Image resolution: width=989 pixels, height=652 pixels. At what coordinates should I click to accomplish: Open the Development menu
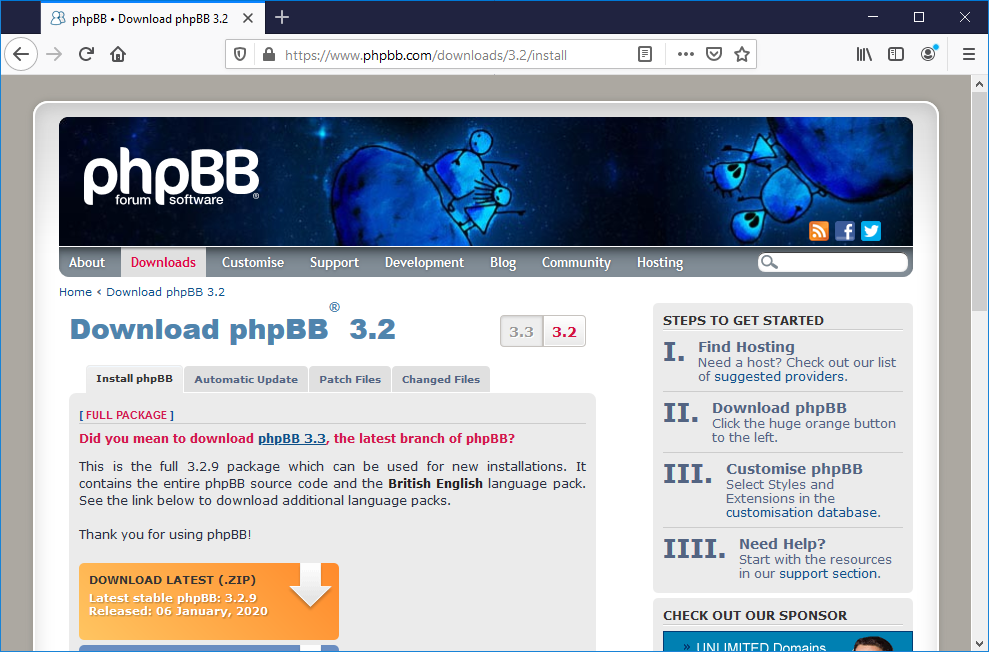click(424, 262)
